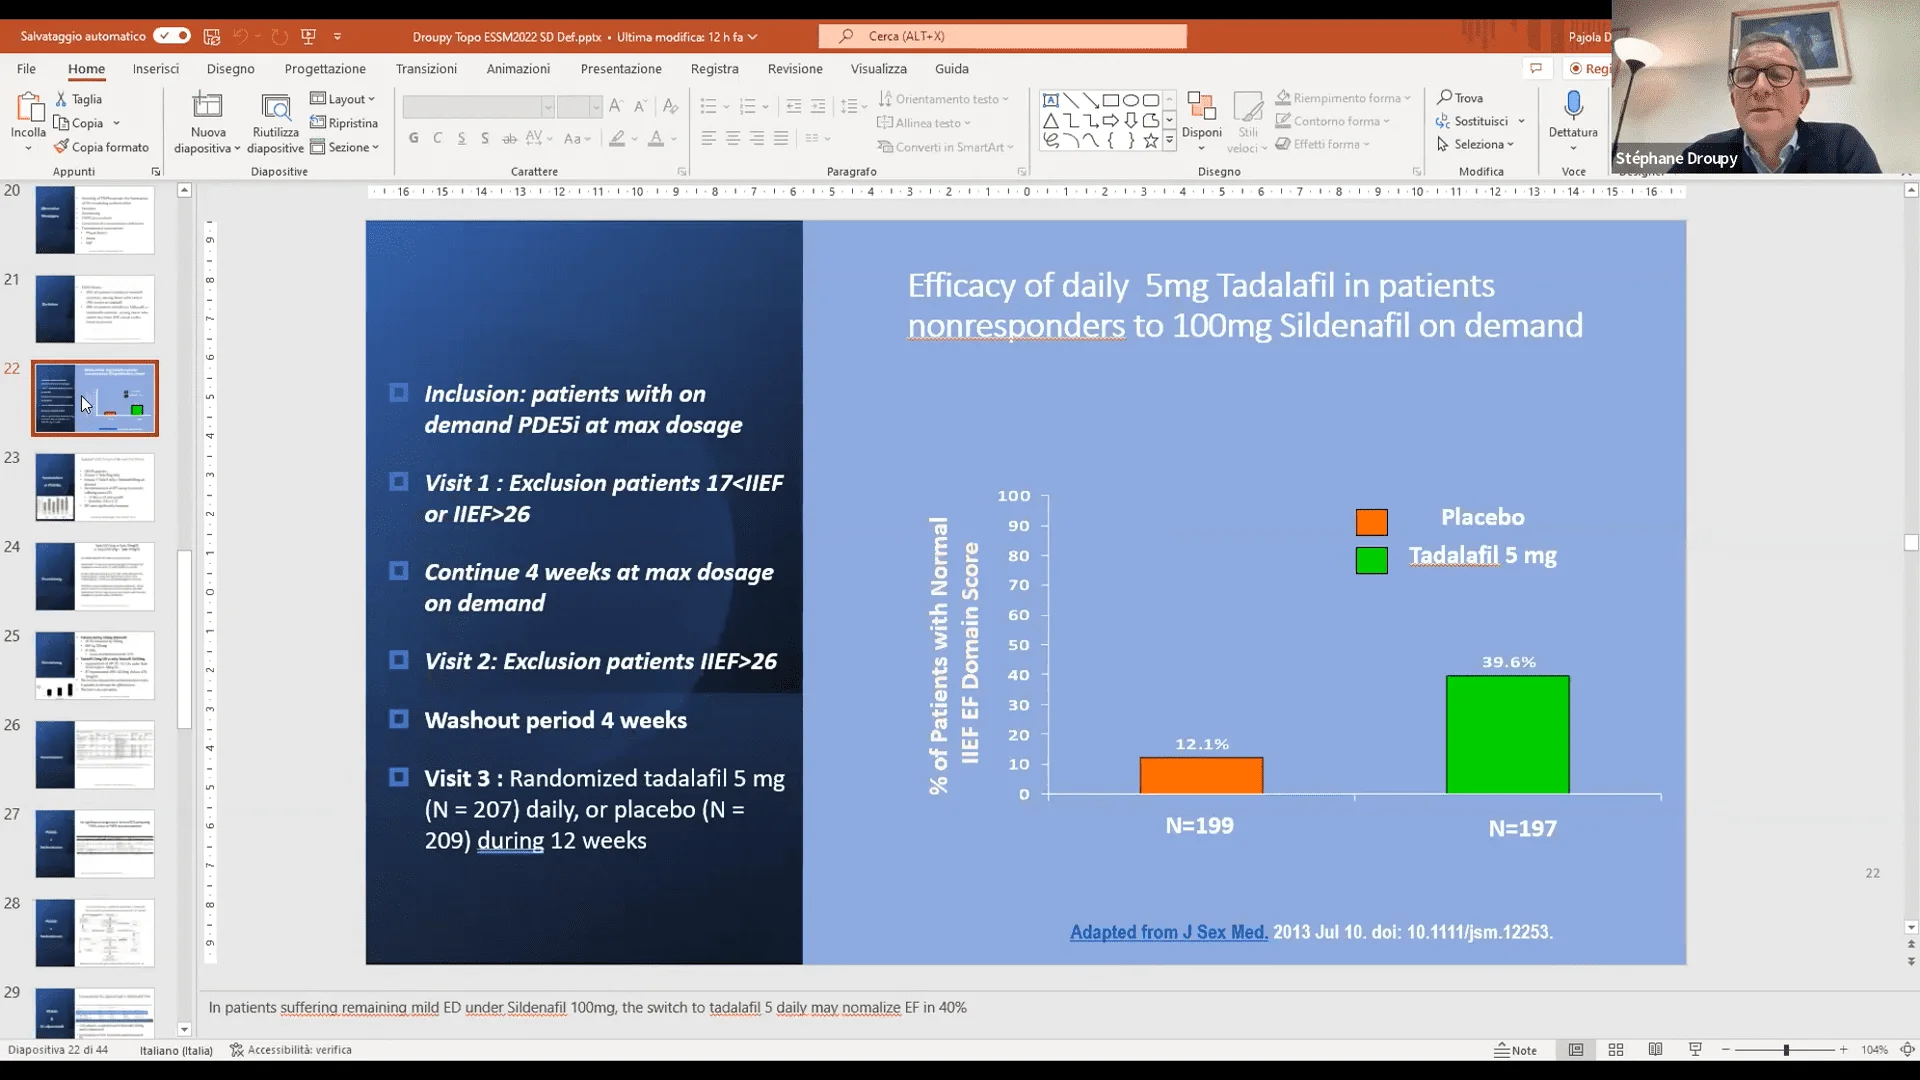This screenshot has width=1920, height=1080.
Task: Decrease font size icon
Action: pyautogui.click(x=640, y=106)
